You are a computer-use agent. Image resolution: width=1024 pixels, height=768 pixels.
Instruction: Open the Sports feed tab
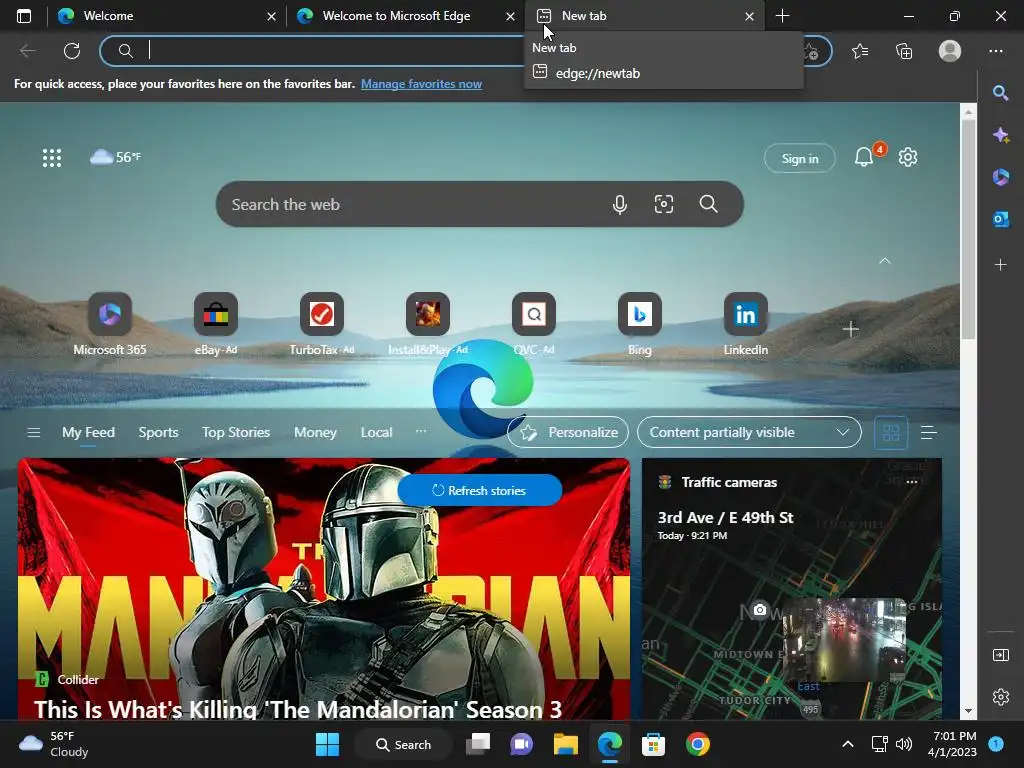[158, 432]
